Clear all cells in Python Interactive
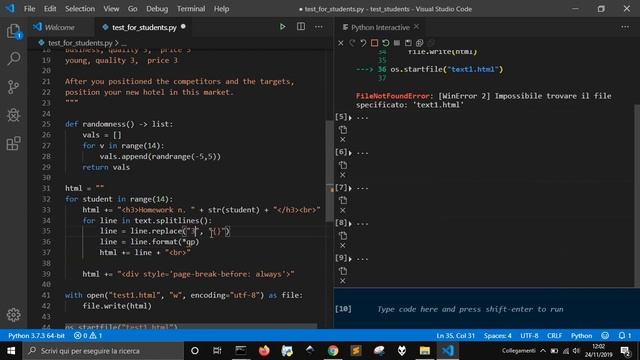 pos(340,43)
